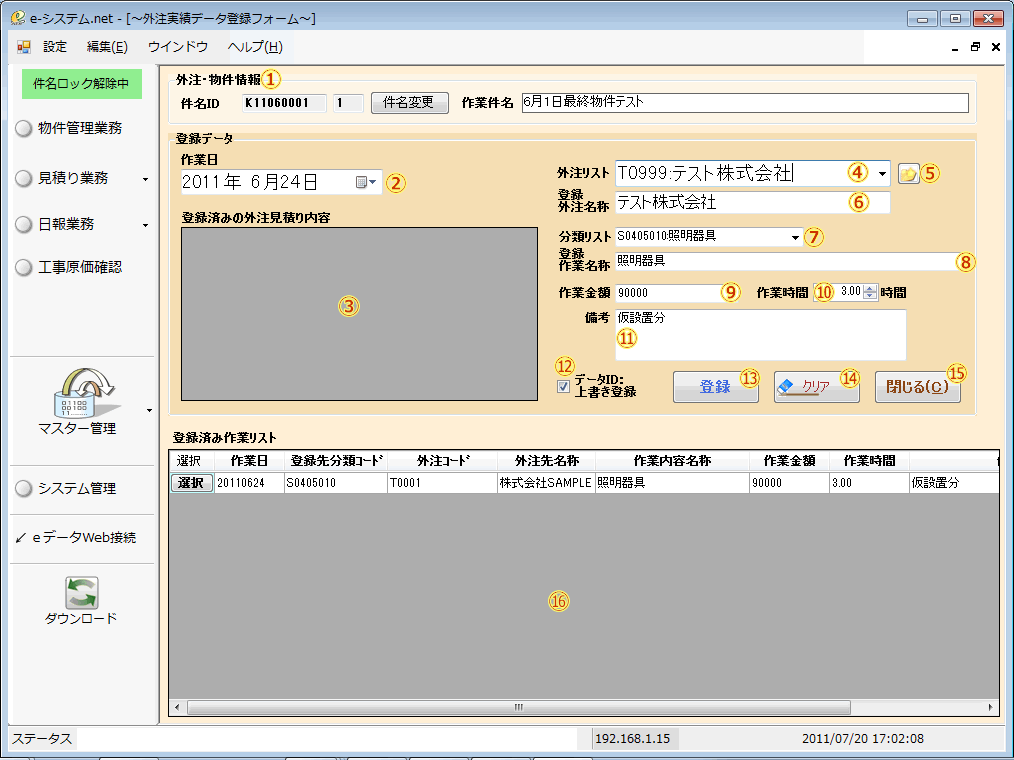Grab the horizontal scrollbar thumb of the work list
The height and width of the screenshot is (760, 1014).
pyautogui.click(x=519, y=707)
